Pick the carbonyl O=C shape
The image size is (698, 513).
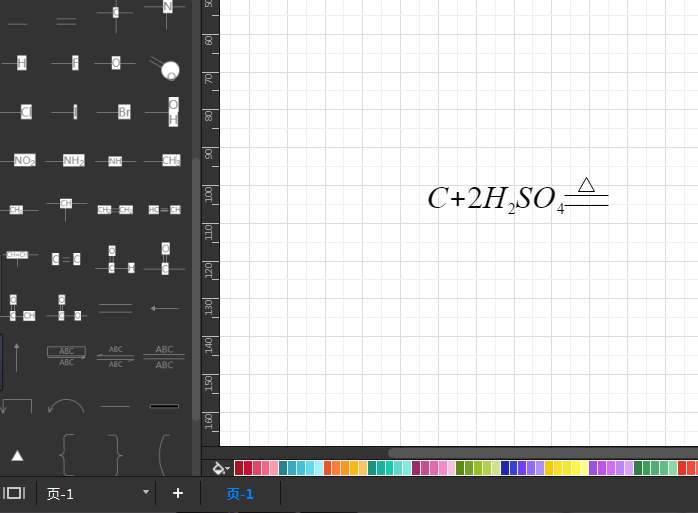164,259
